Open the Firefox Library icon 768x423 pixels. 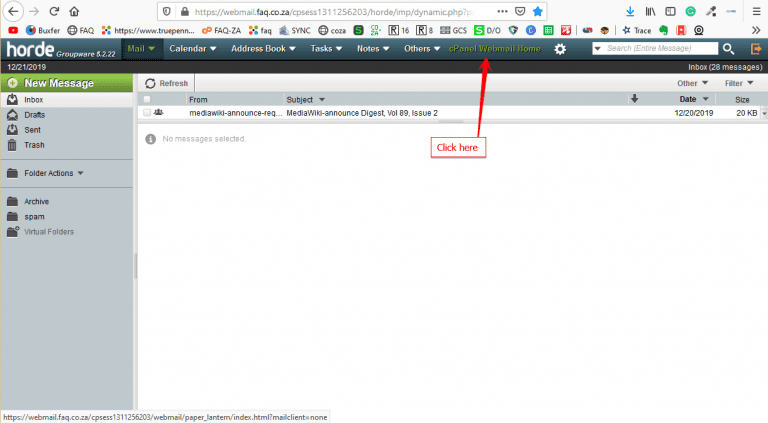click(x=650, y=11)
